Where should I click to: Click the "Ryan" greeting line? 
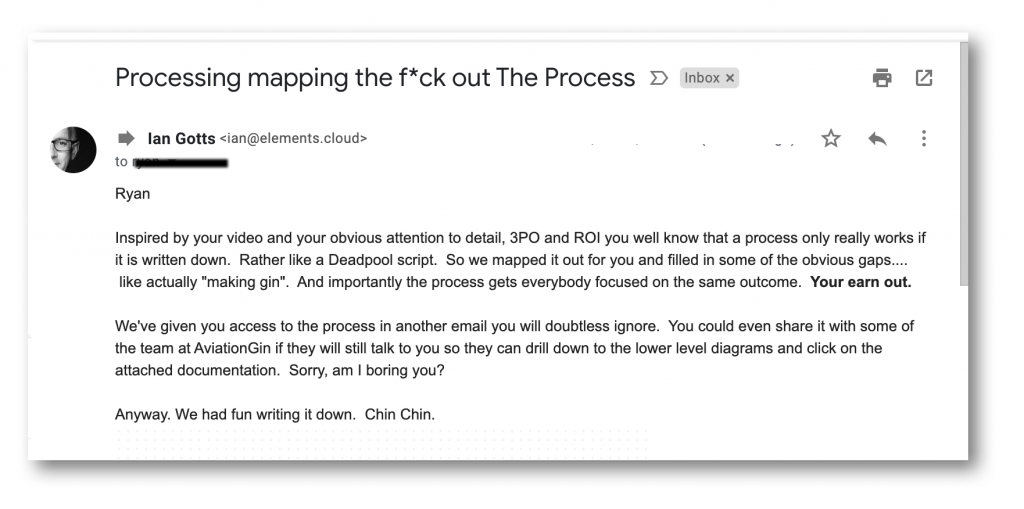(x=132, y=196)
